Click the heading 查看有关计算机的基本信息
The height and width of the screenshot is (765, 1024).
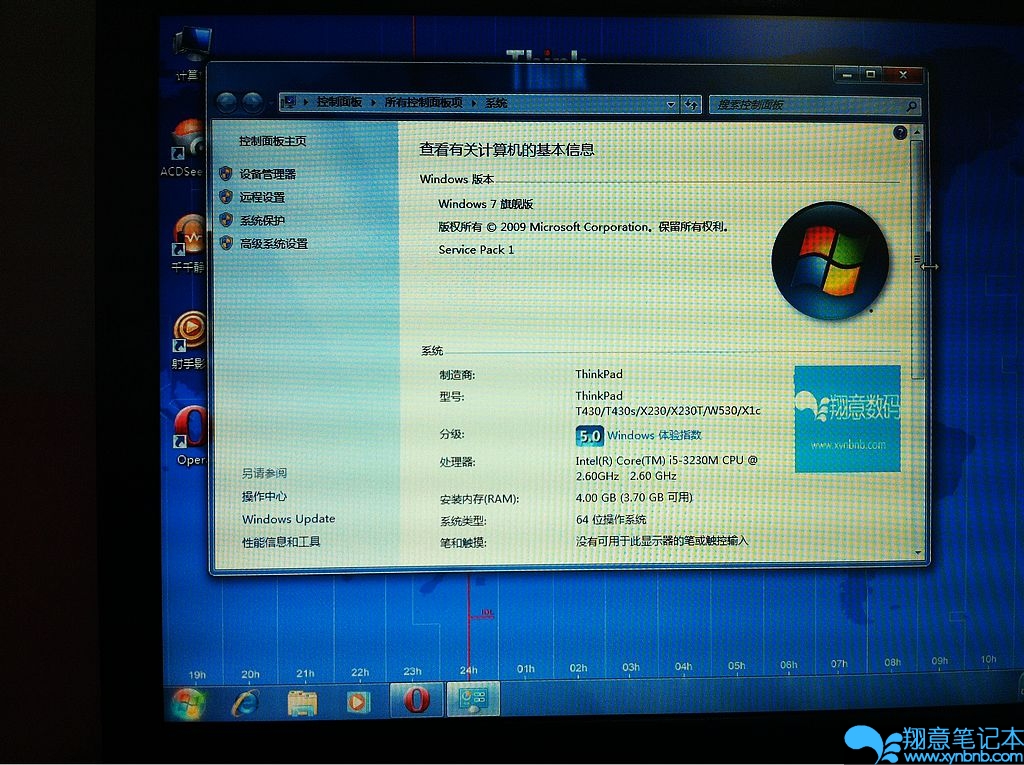(507, 150)
